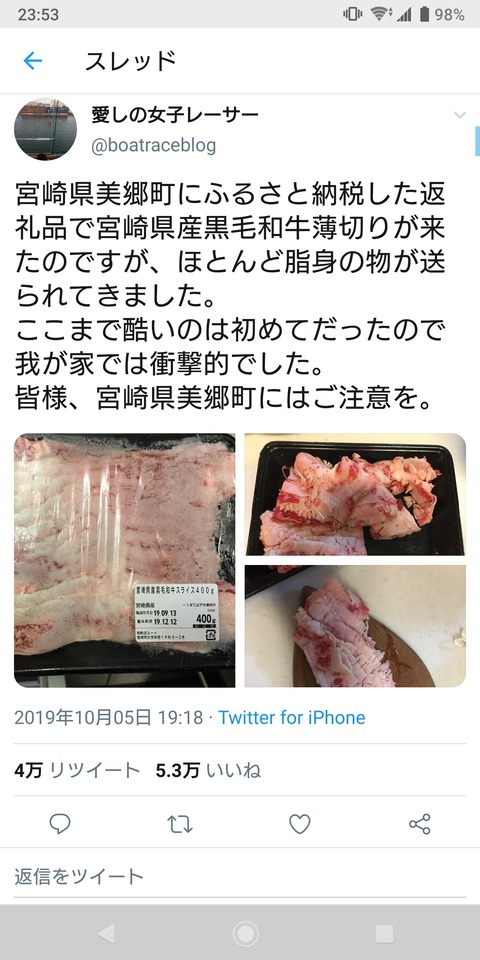Viewport: 480px width, 960px height.
Task: View the 5.3万 いいね list
Action: [x=208, y=770]
